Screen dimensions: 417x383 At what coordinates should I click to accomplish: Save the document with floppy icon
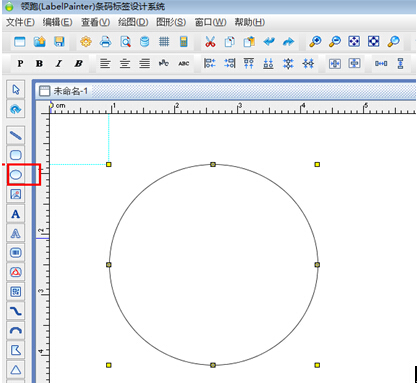[x=59, y=42]
